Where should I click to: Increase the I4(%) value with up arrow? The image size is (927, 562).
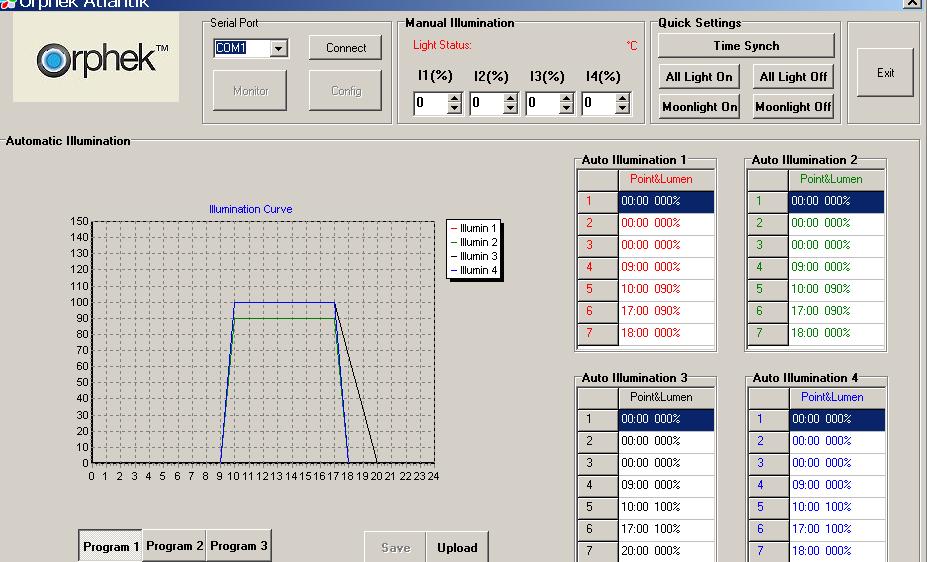click(x=622, y=98)
